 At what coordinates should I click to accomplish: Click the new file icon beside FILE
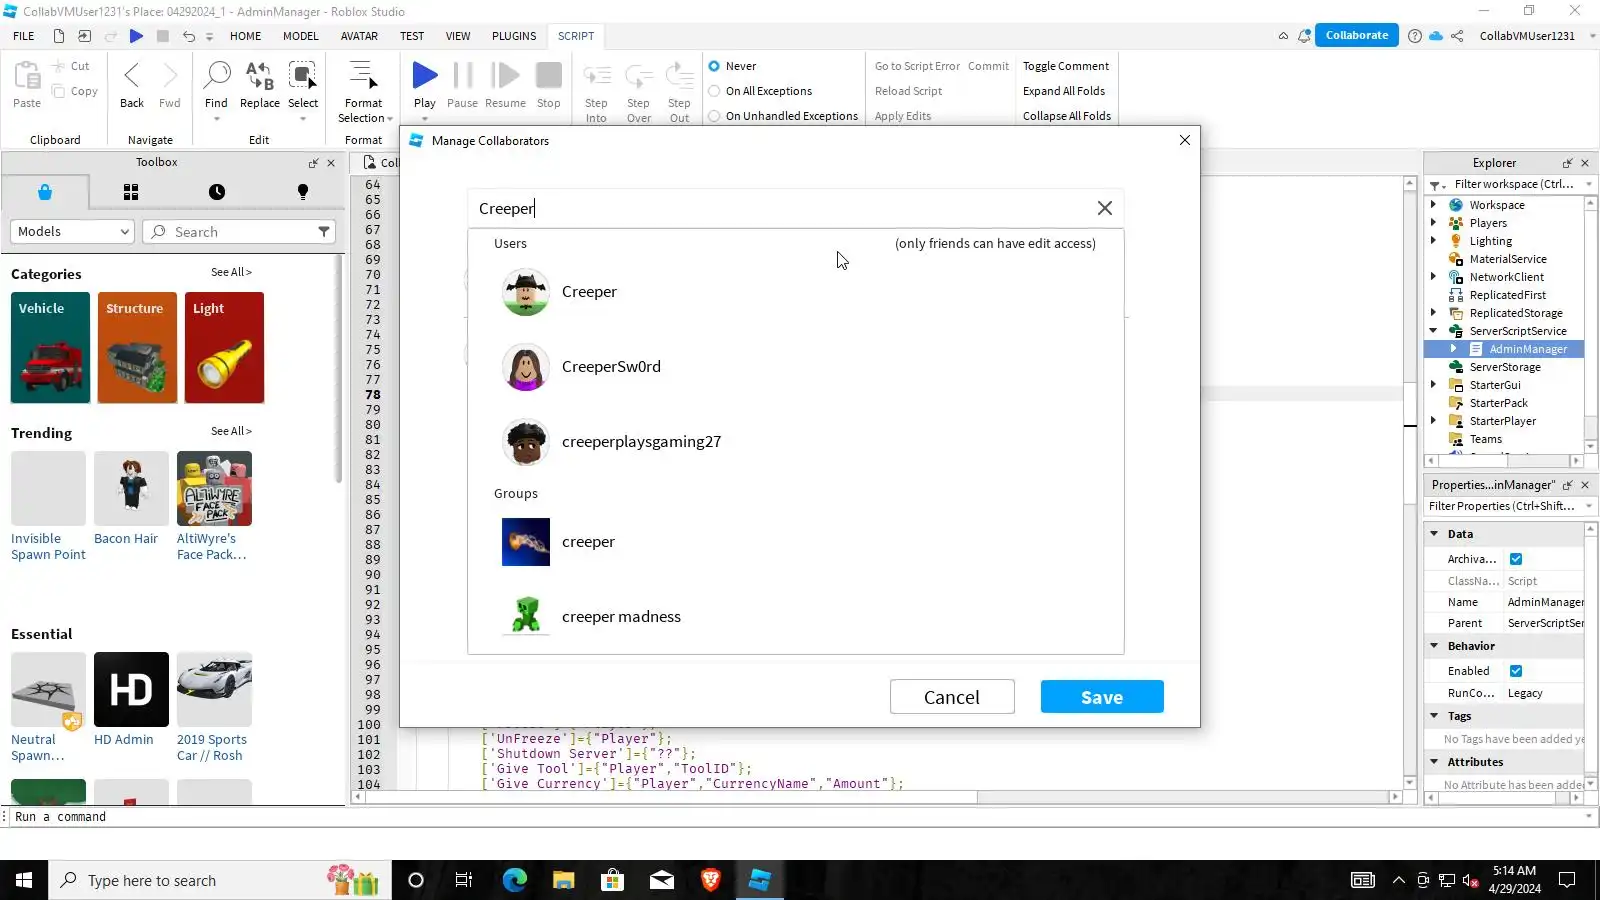click(x=59, y=36)
